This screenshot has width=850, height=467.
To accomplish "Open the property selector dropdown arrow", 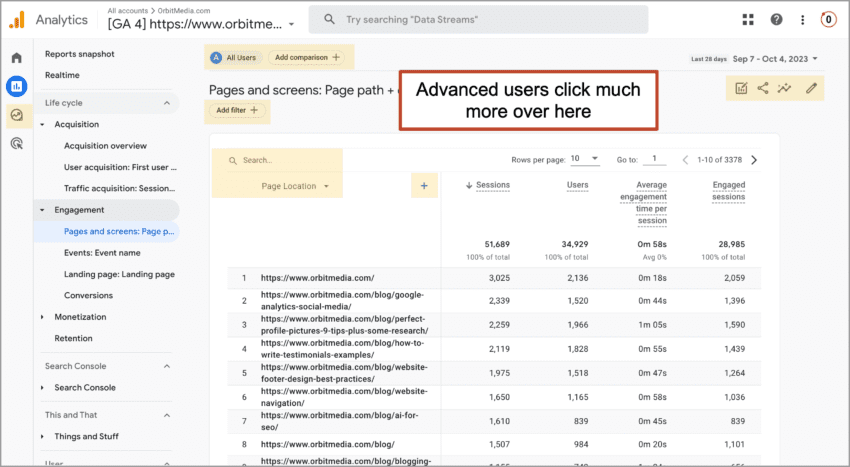I will point(292,24).
